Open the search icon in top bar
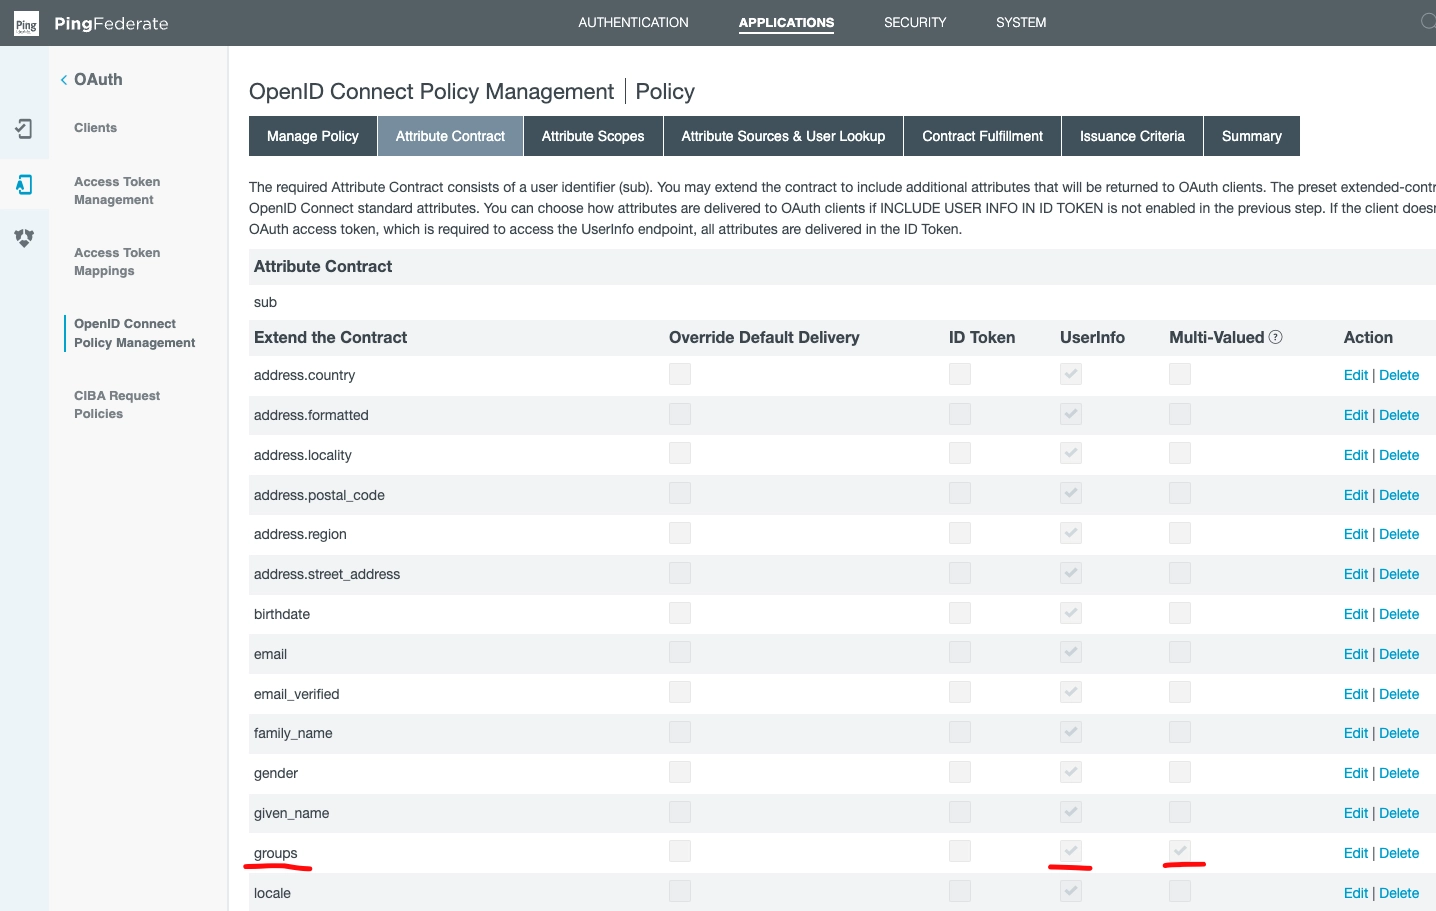Screen dimensions: 1436x911 coord(1427,21)
